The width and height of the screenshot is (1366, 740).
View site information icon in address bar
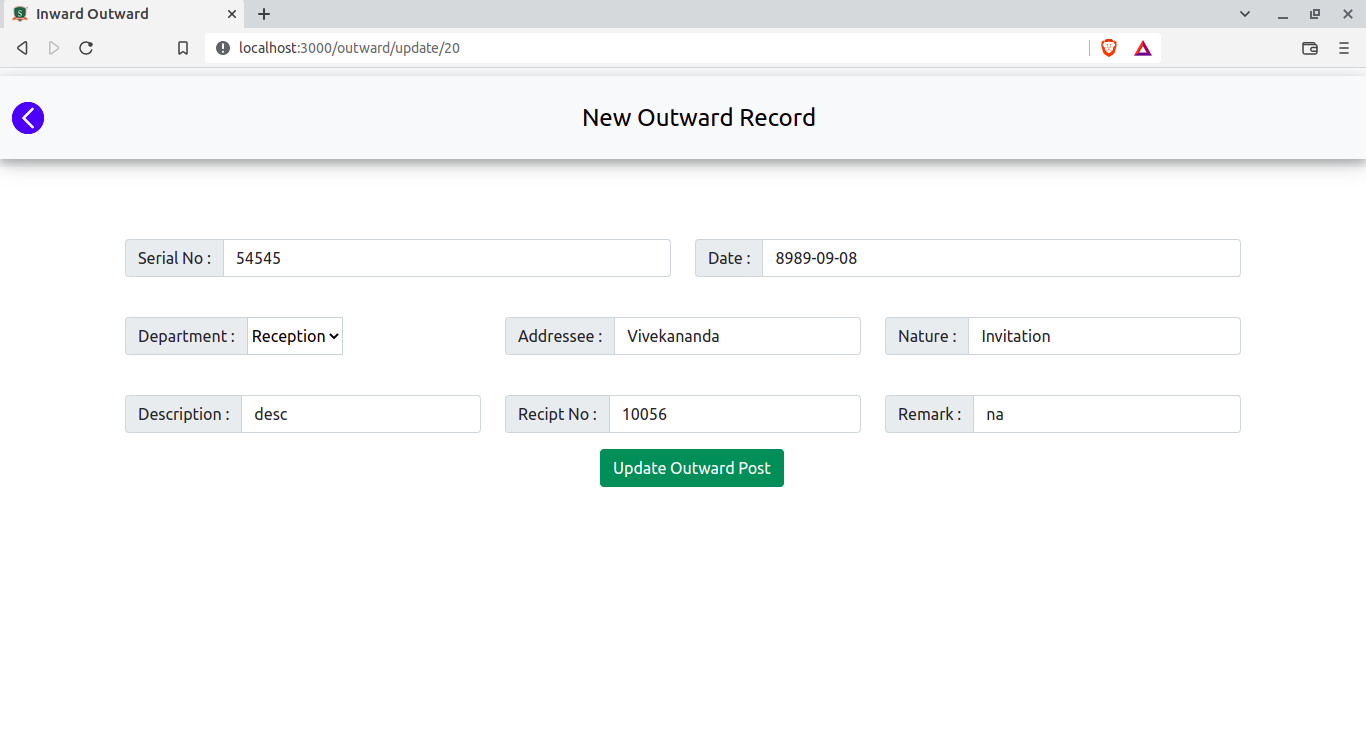(222, 48)
